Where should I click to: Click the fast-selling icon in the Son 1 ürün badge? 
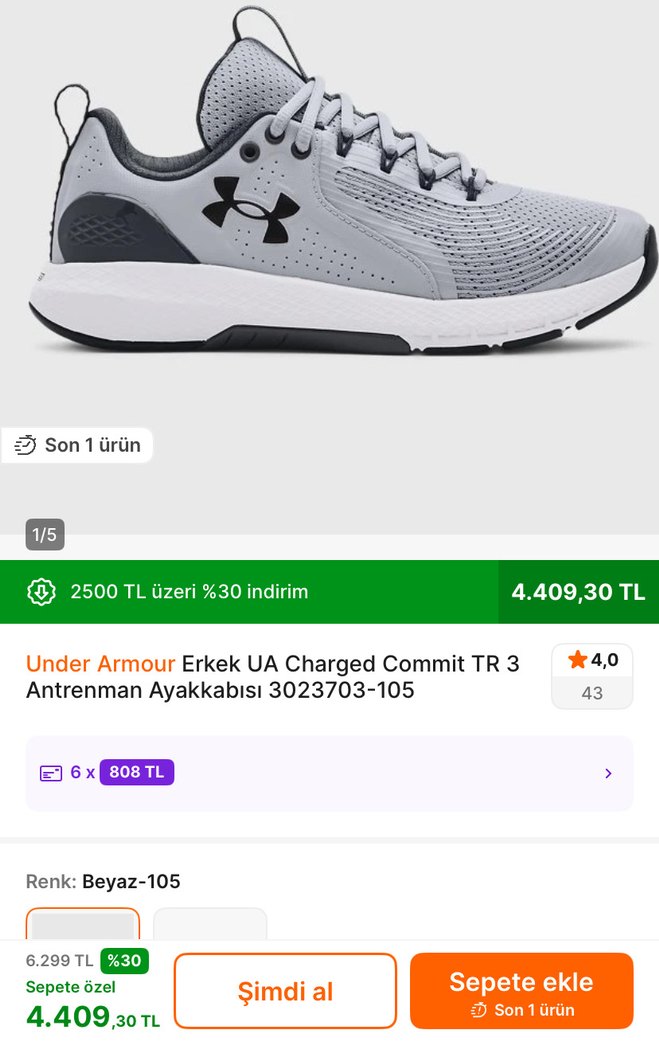26,445
